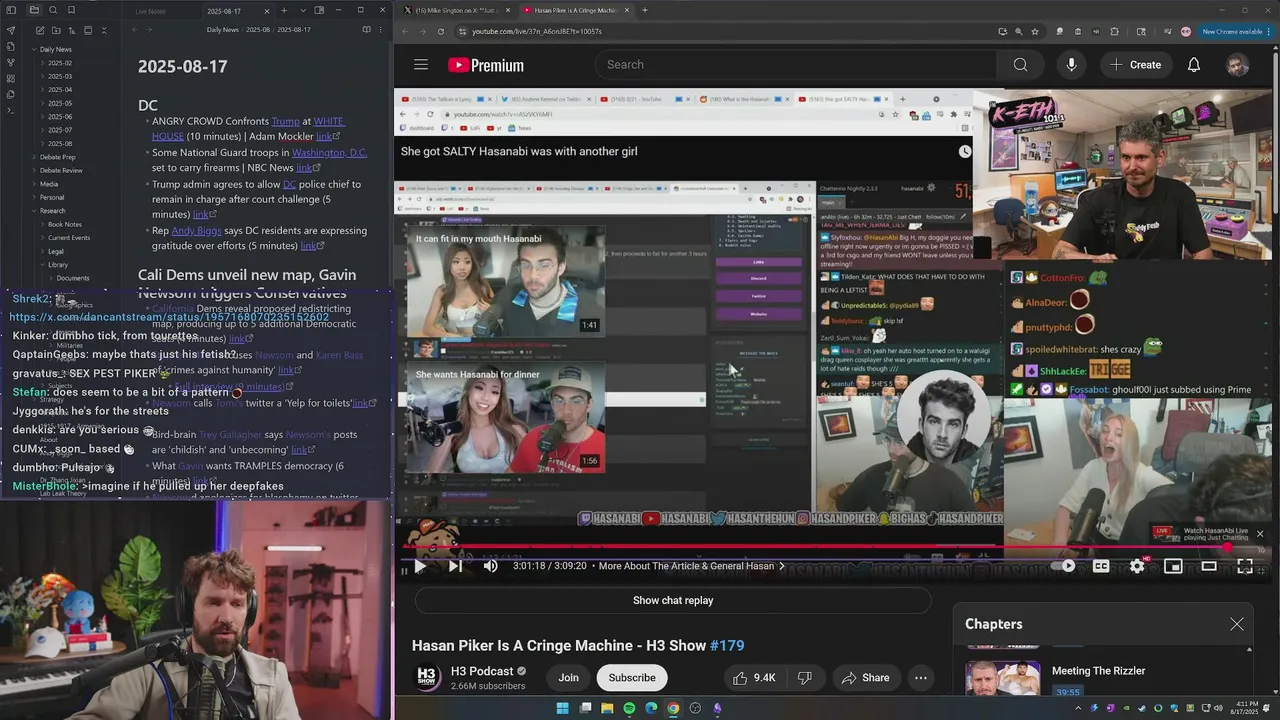Toggle reading view in Obsidian note

point(366,30)
